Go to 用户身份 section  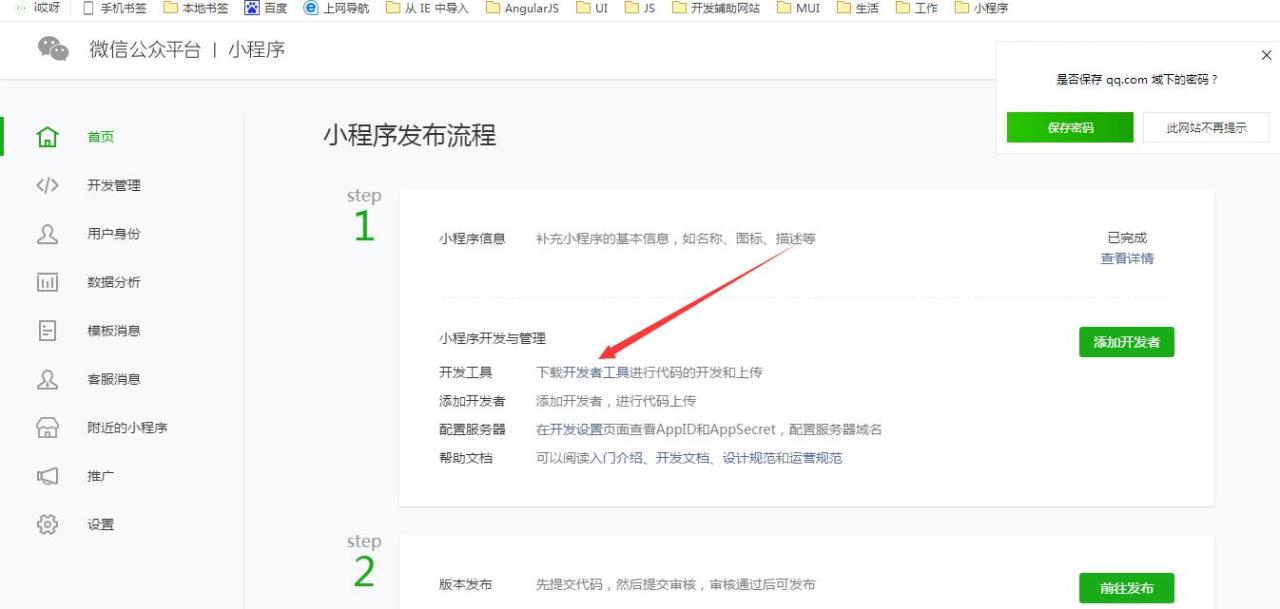pos(114,234)
